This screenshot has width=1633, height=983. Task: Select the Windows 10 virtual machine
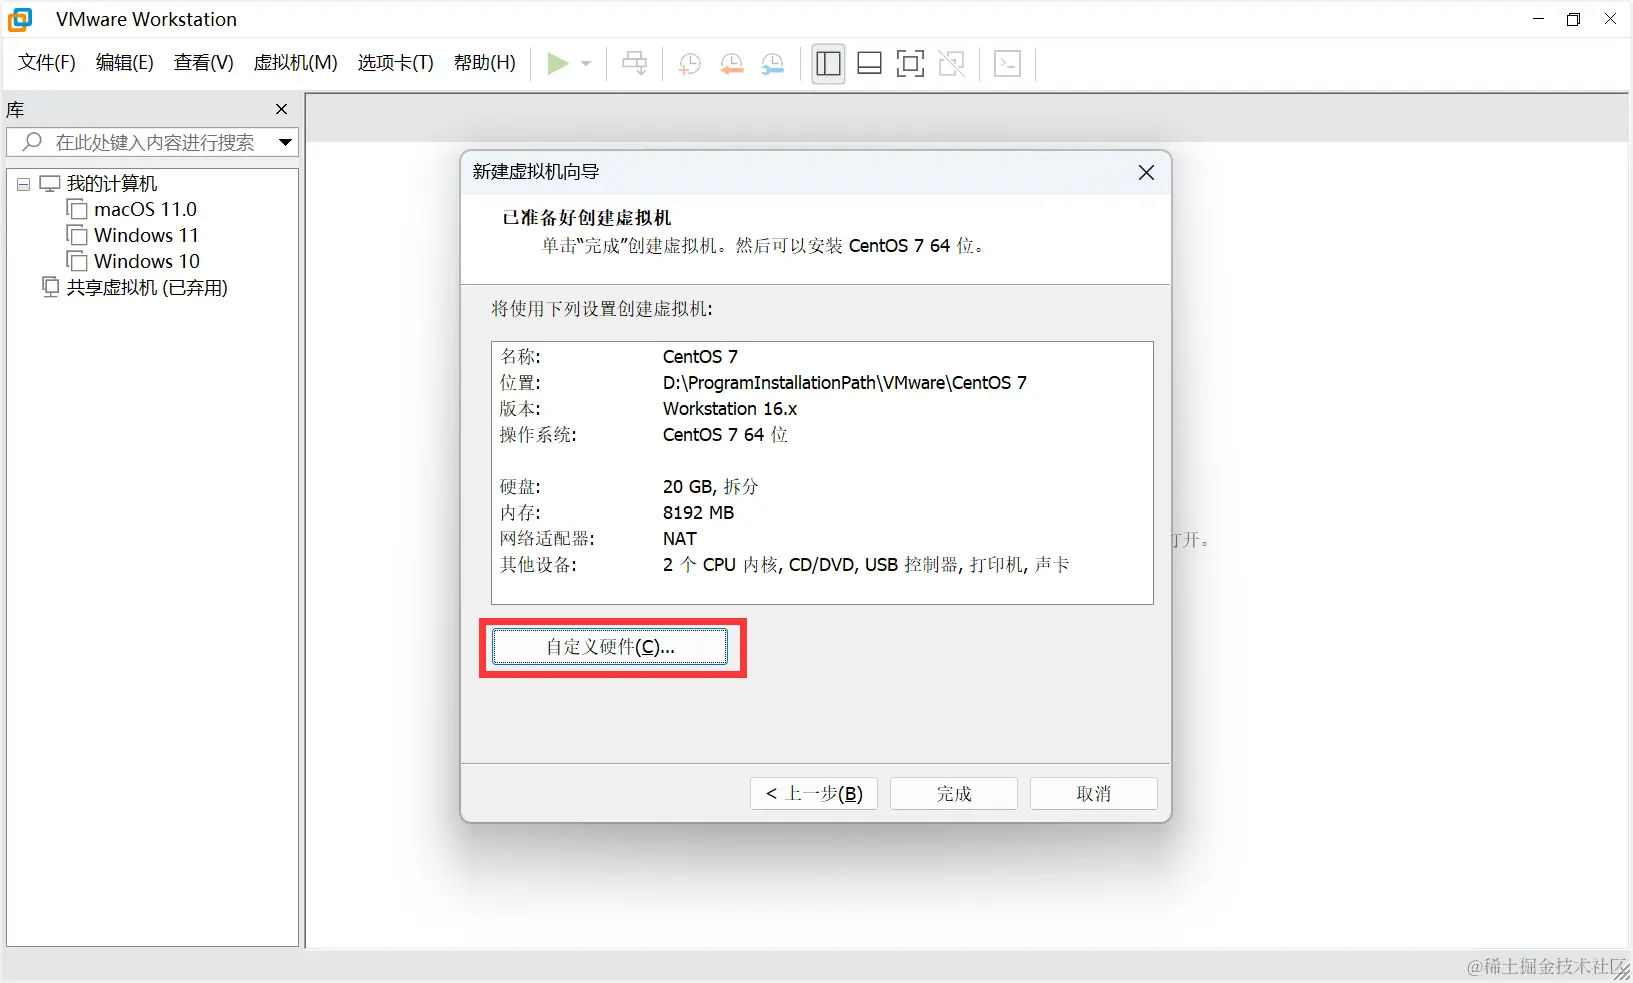[147, 261]
